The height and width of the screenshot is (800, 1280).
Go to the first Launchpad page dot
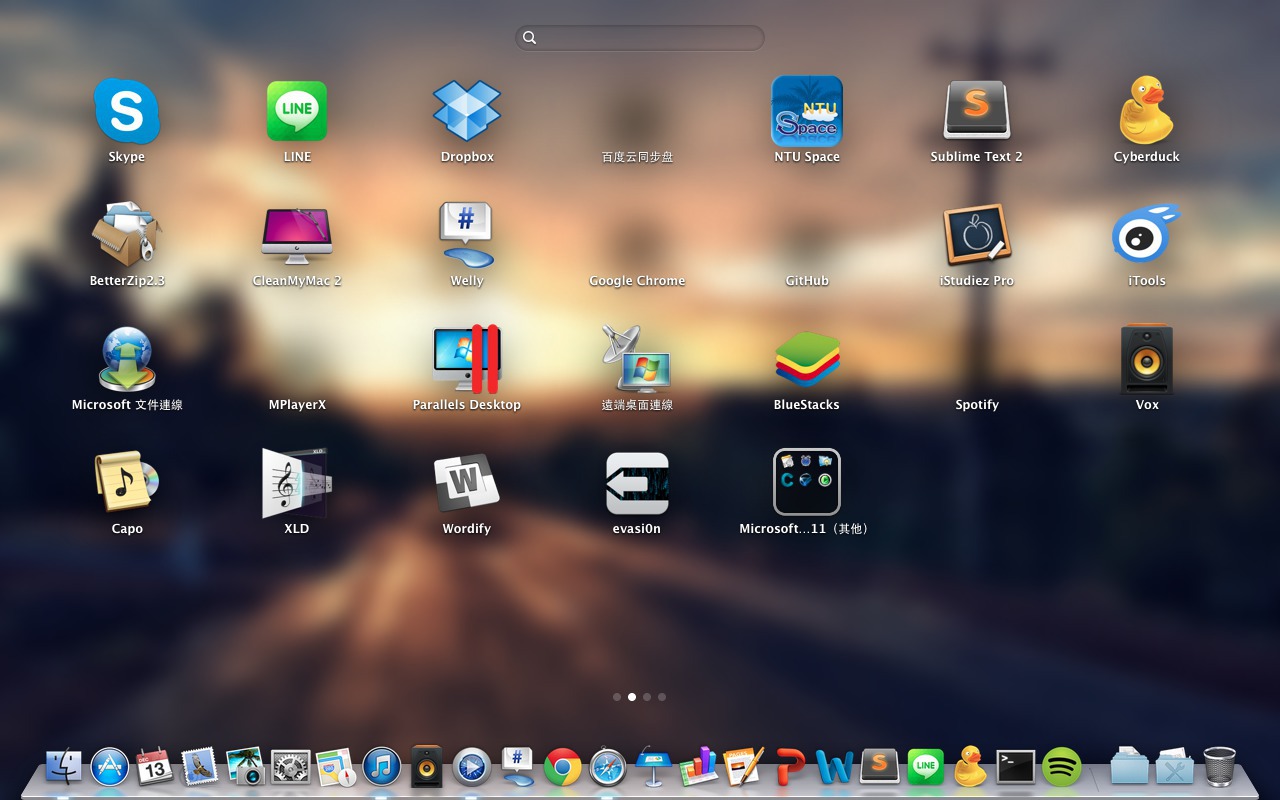[x=617, y=697]
